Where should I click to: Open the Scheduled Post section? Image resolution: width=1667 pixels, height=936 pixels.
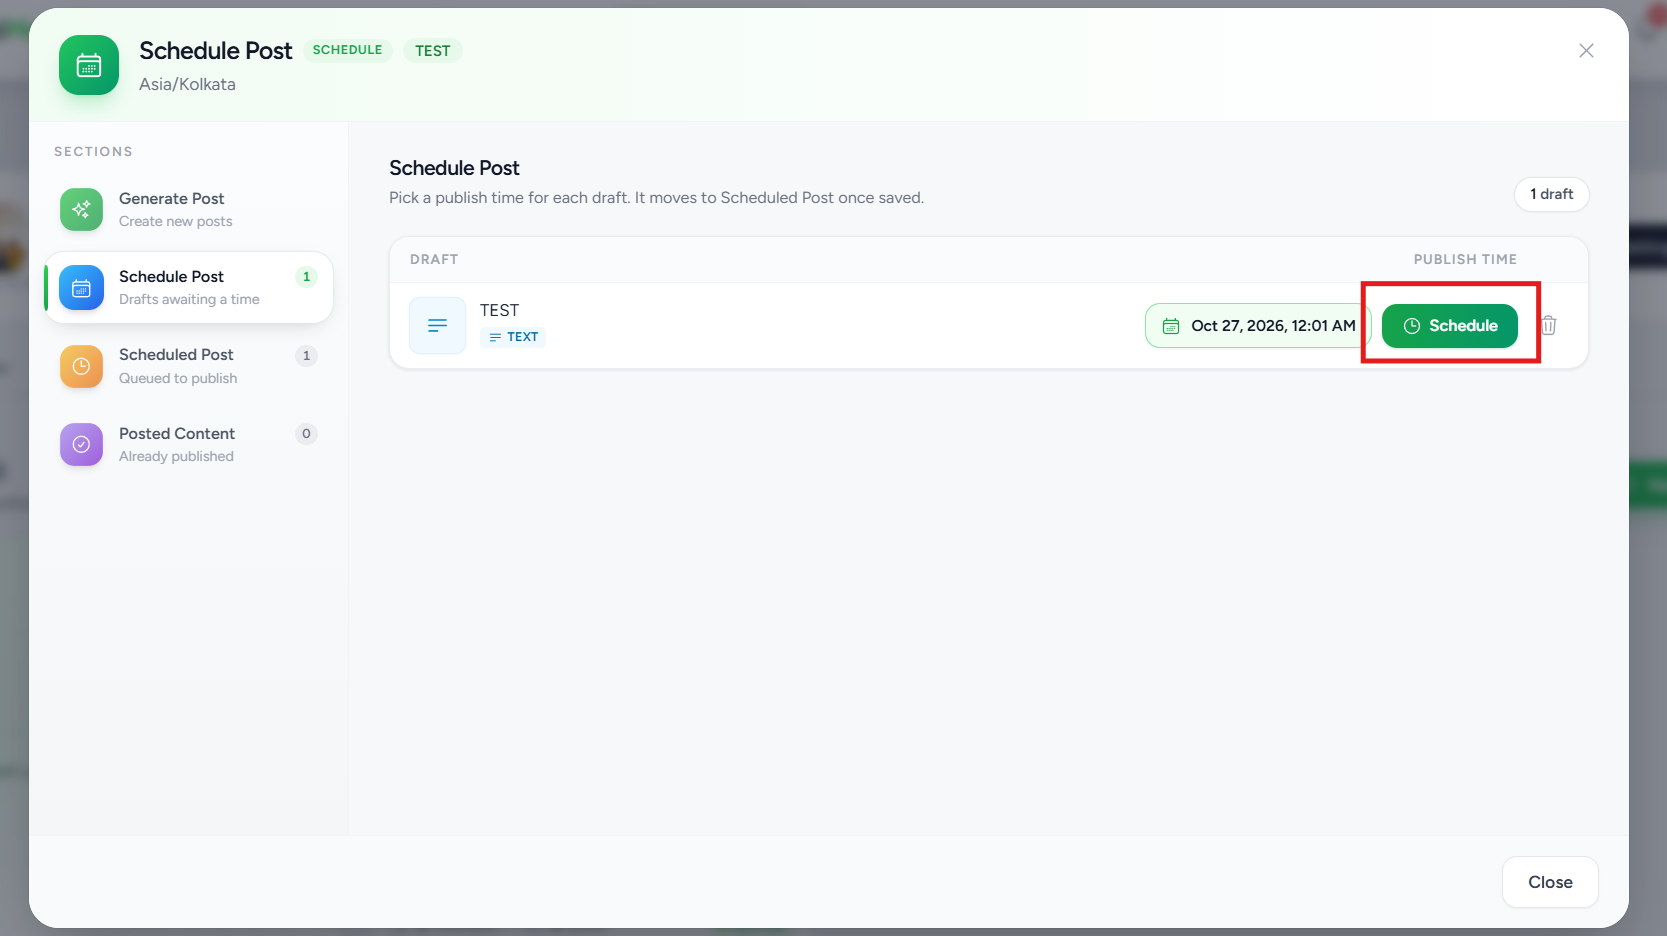pos(189,366)
